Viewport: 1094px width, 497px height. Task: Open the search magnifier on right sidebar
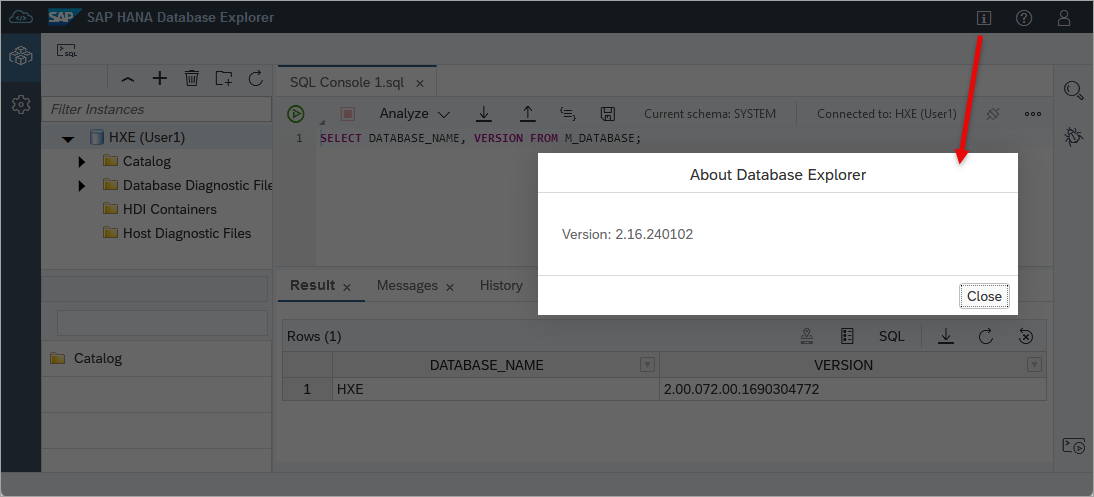(x=1073, y=91)
